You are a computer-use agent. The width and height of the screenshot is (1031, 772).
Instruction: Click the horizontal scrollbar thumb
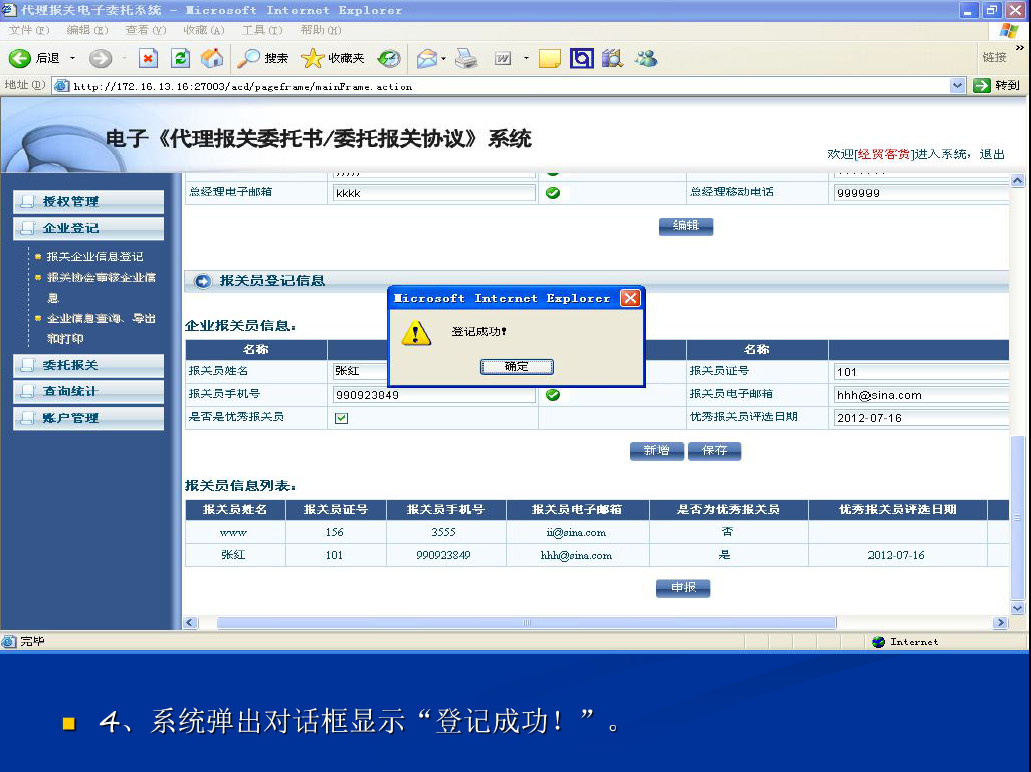point(526,623)
